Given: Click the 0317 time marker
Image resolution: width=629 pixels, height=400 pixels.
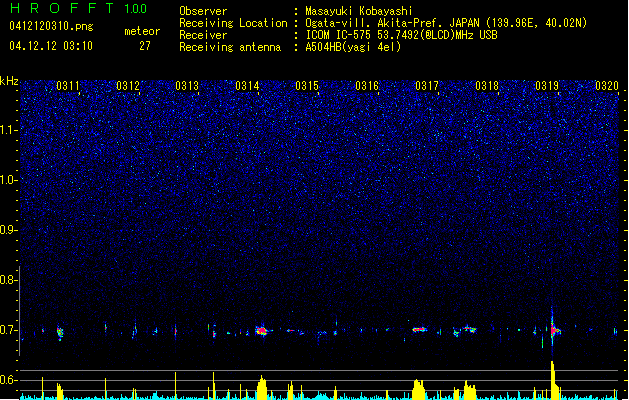Looking at the screenshot, I should pyautogui.click(x=427, y=86).
